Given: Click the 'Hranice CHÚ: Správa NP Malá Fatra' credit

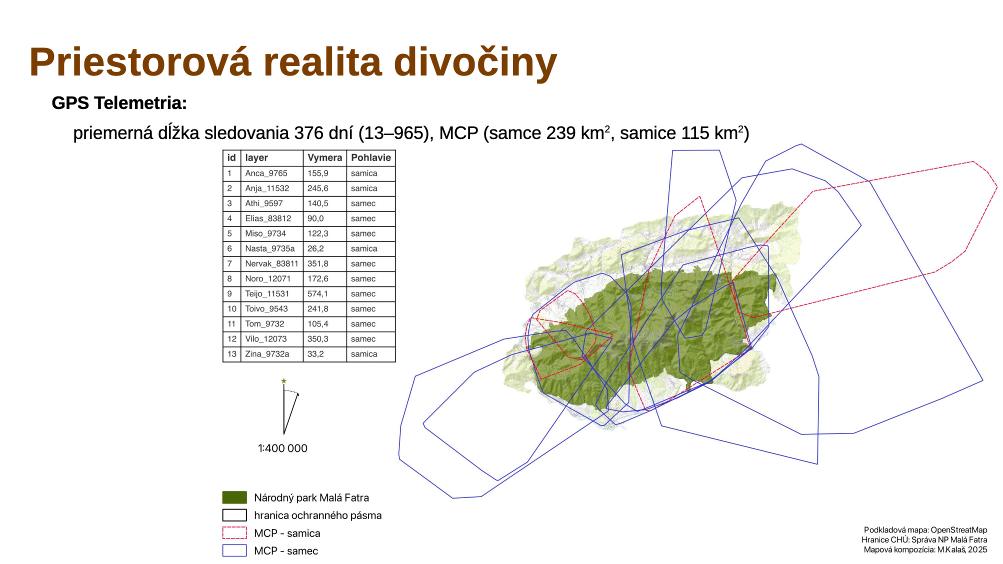Looking at the screenshot, I should tap(924, 540).
